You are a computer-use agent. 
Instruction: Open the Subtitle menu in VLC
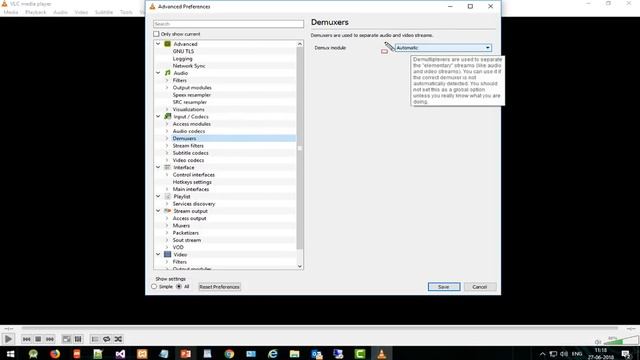[x=104, y=12]
